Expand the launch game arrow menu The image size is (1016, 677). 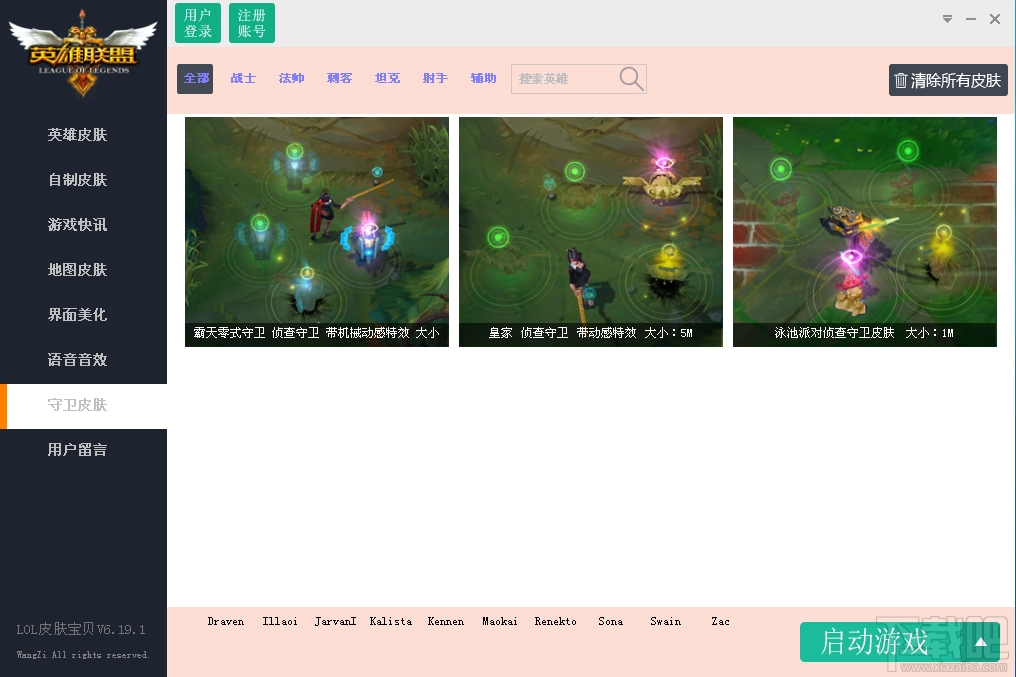coord(981,642)
